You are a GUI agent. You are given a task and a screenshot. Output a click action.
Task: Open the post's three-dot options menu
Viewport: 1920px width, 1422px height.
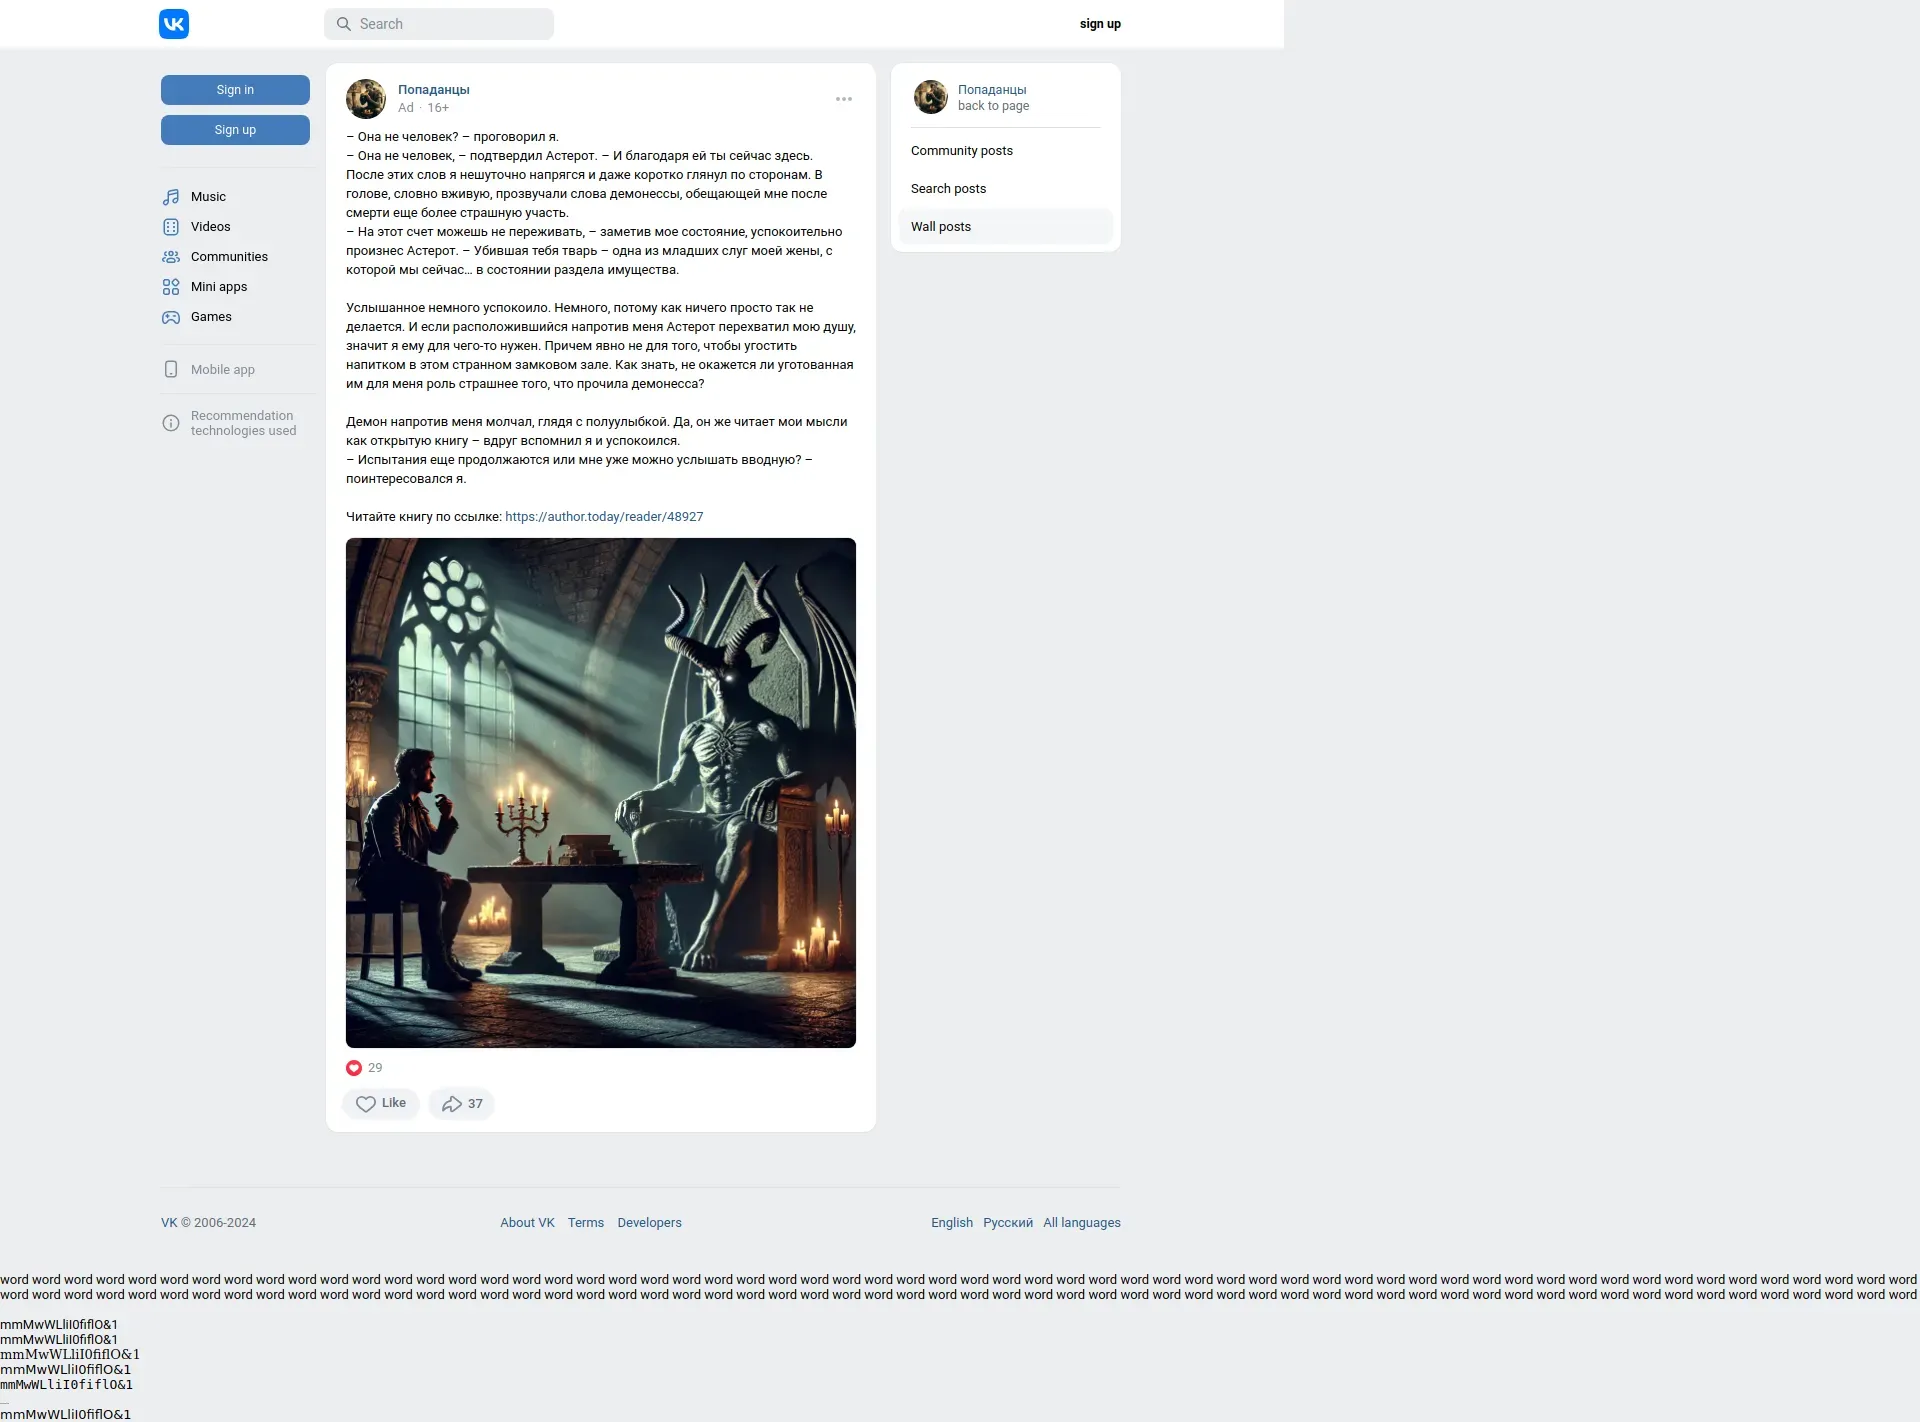coord(844,99)
